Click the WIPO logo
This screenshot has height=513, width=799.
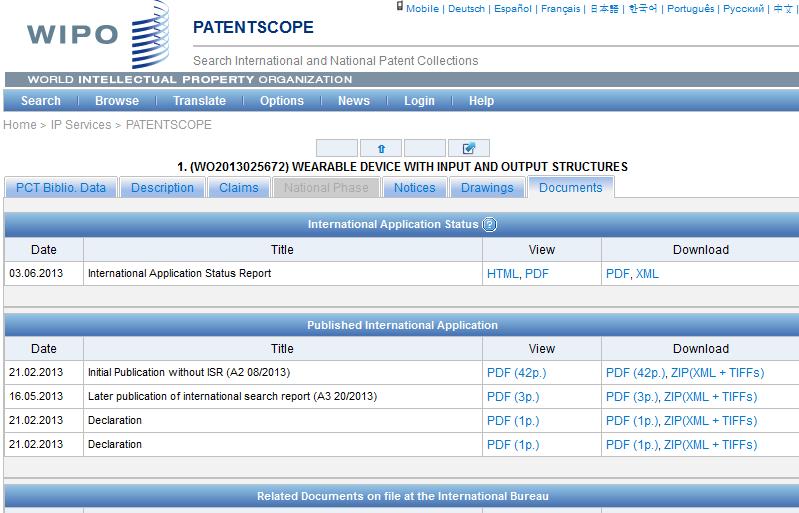[98, 34]
